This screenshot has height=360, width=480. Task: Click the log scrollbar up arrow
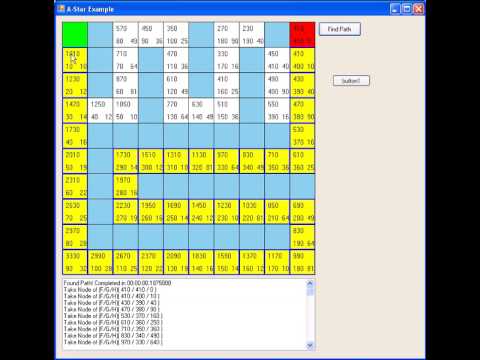(x=310, y=283)
